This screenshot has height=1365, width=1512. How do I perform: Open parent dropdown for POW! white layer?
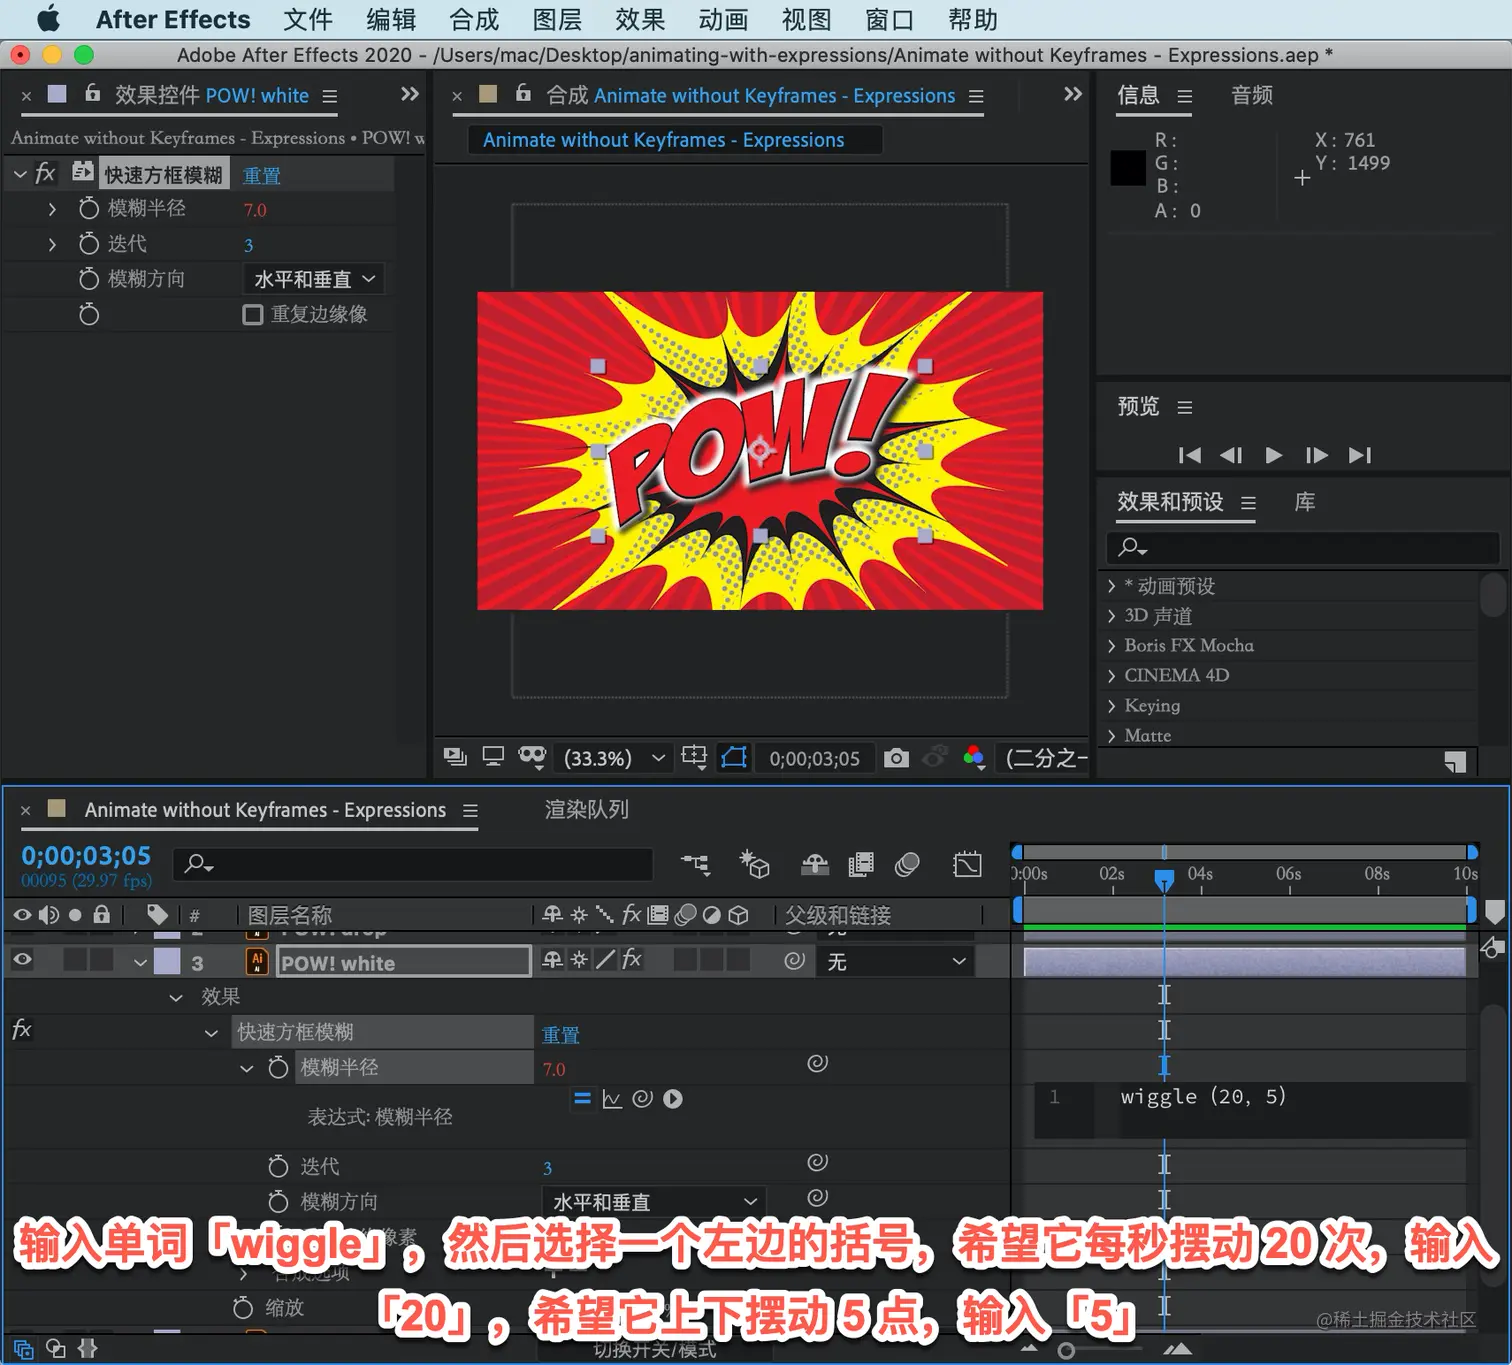click(x=895, y=961)
